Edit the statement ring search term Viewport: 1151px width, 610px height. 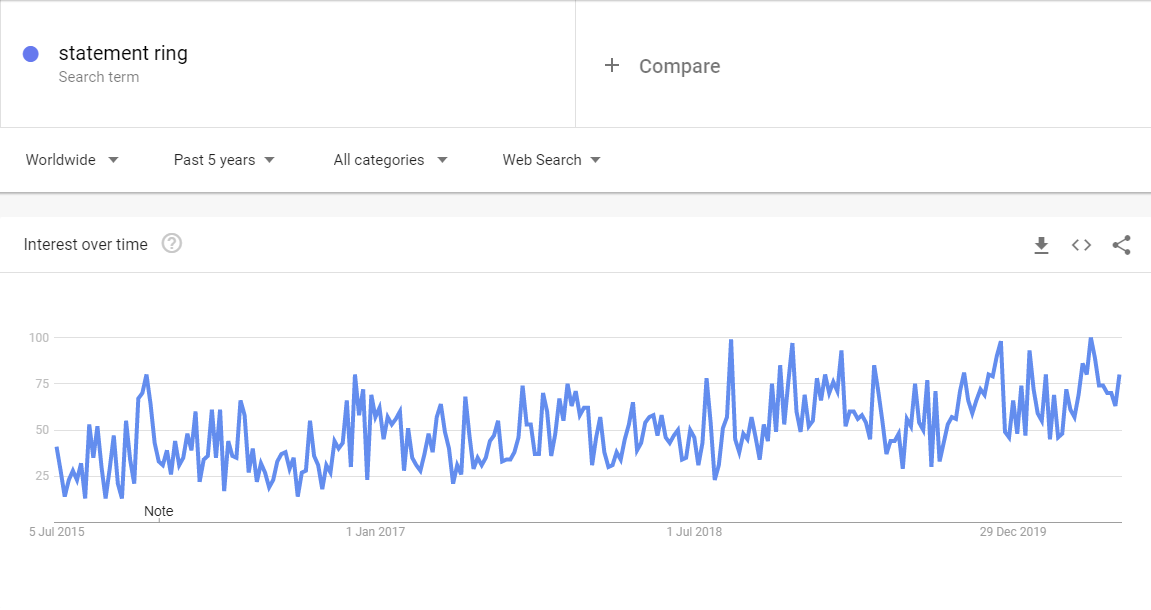(x=123, y=53)
